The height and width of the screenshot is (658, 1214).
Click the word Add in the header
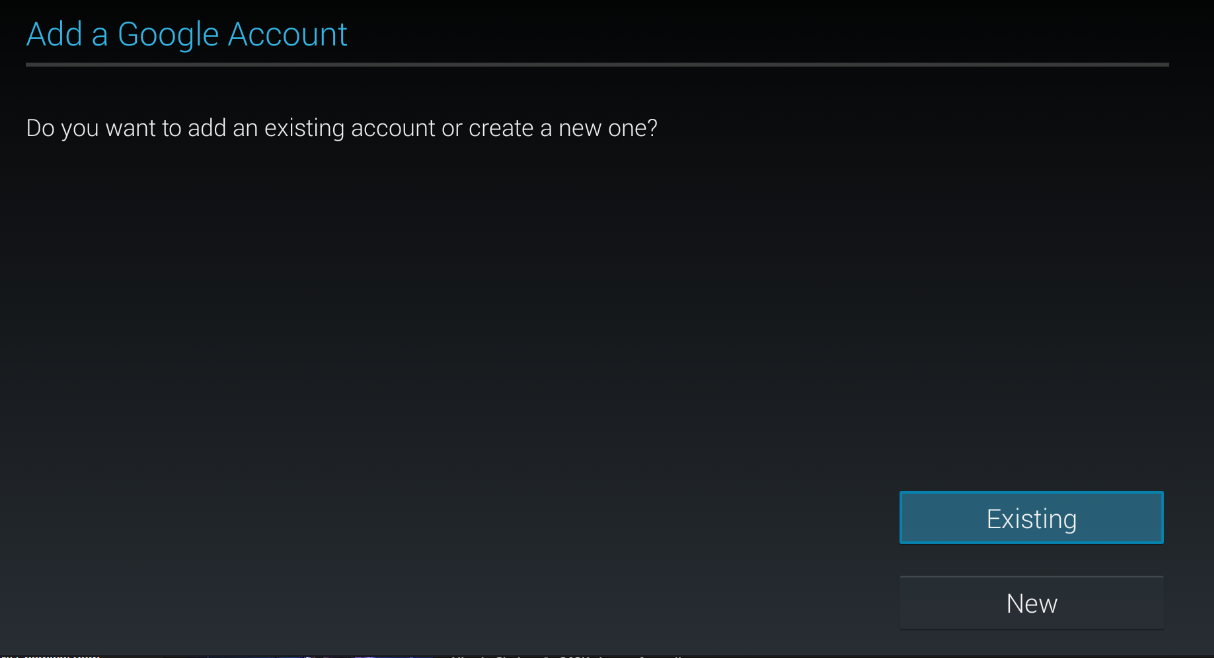[54, 34]
